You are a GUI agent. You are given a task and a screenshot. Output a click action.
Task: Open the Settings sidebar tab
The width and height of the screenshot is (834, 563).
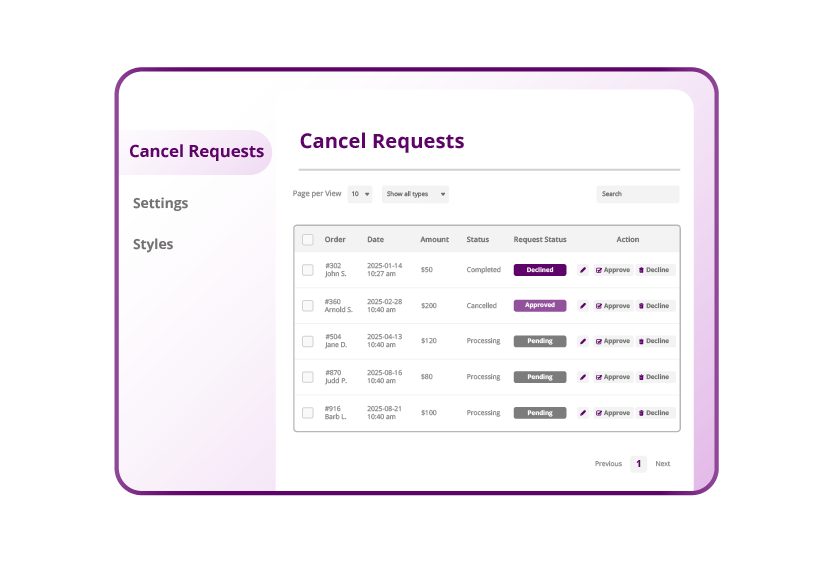[160, 203]
